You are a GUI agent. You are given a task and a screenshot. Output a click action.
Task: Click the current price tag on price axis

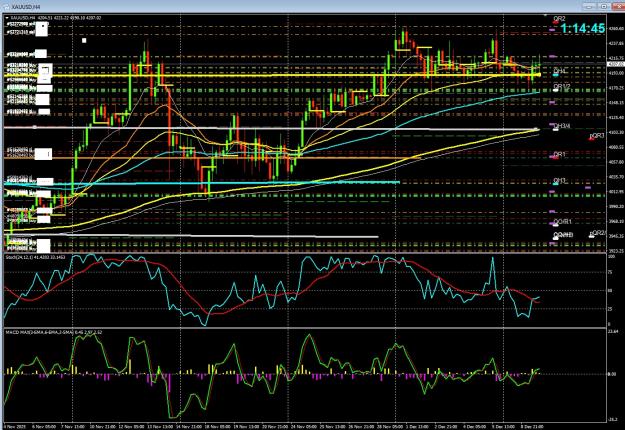pos(615,64)
